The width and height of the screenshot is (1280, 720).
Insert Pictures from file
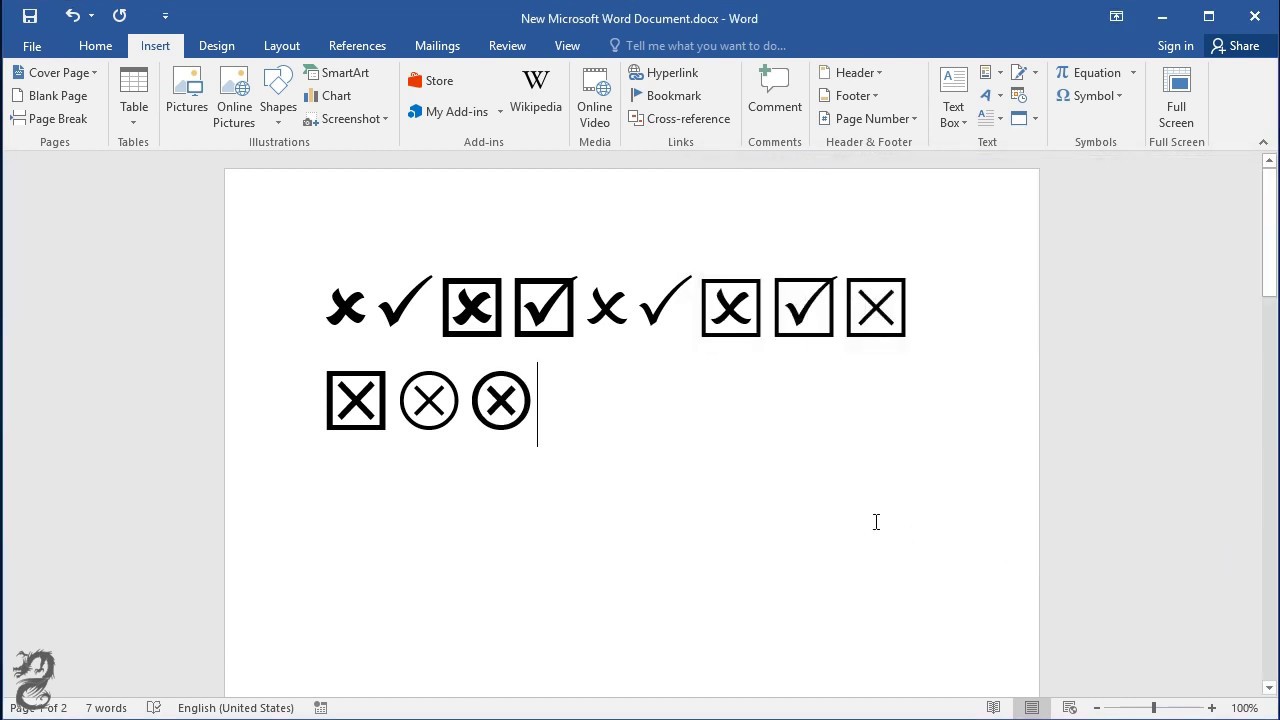(x=187, y=90)
